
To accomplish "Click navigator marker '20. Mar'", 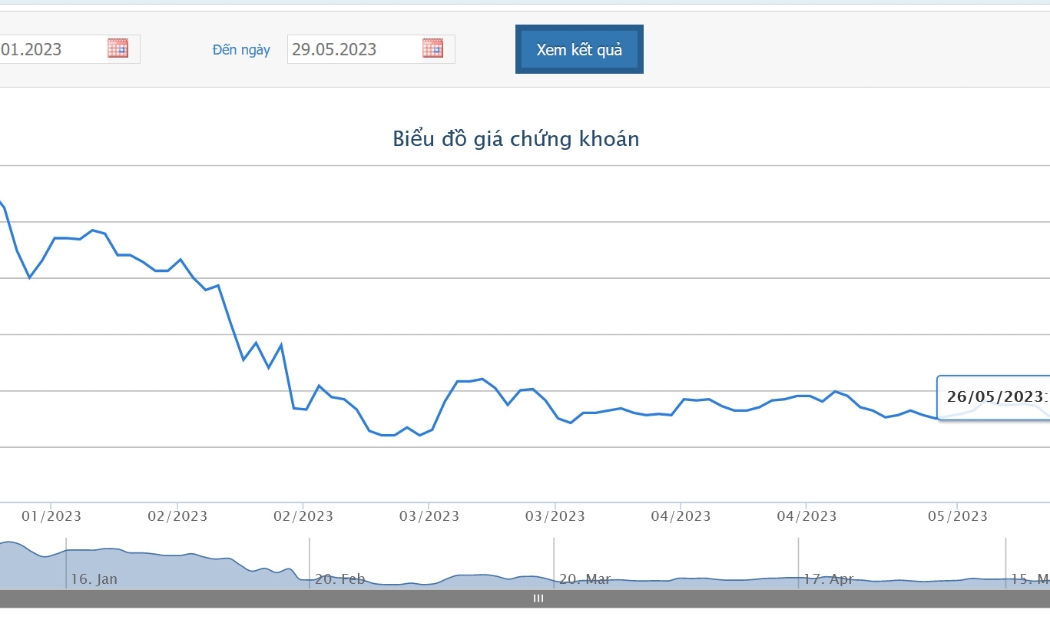I will point(585,579).
